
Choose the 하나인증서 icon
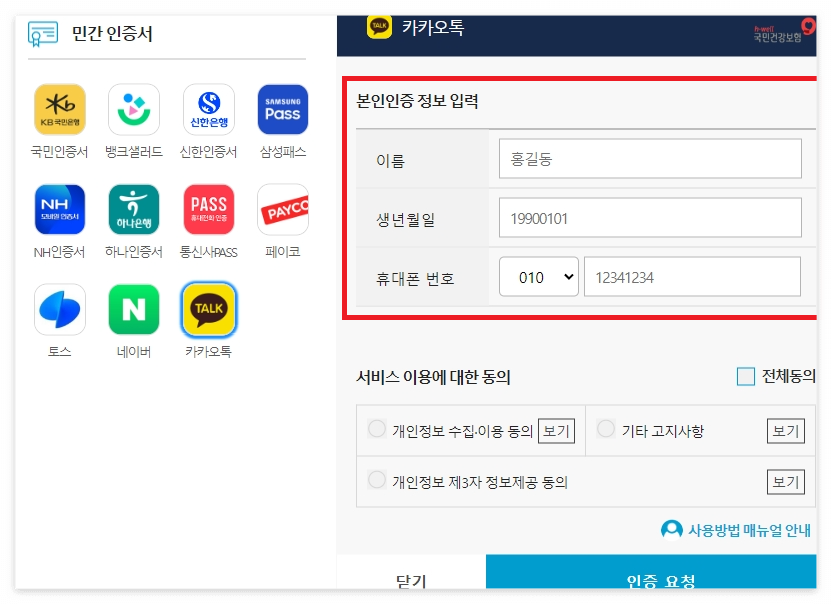(134, 210)
